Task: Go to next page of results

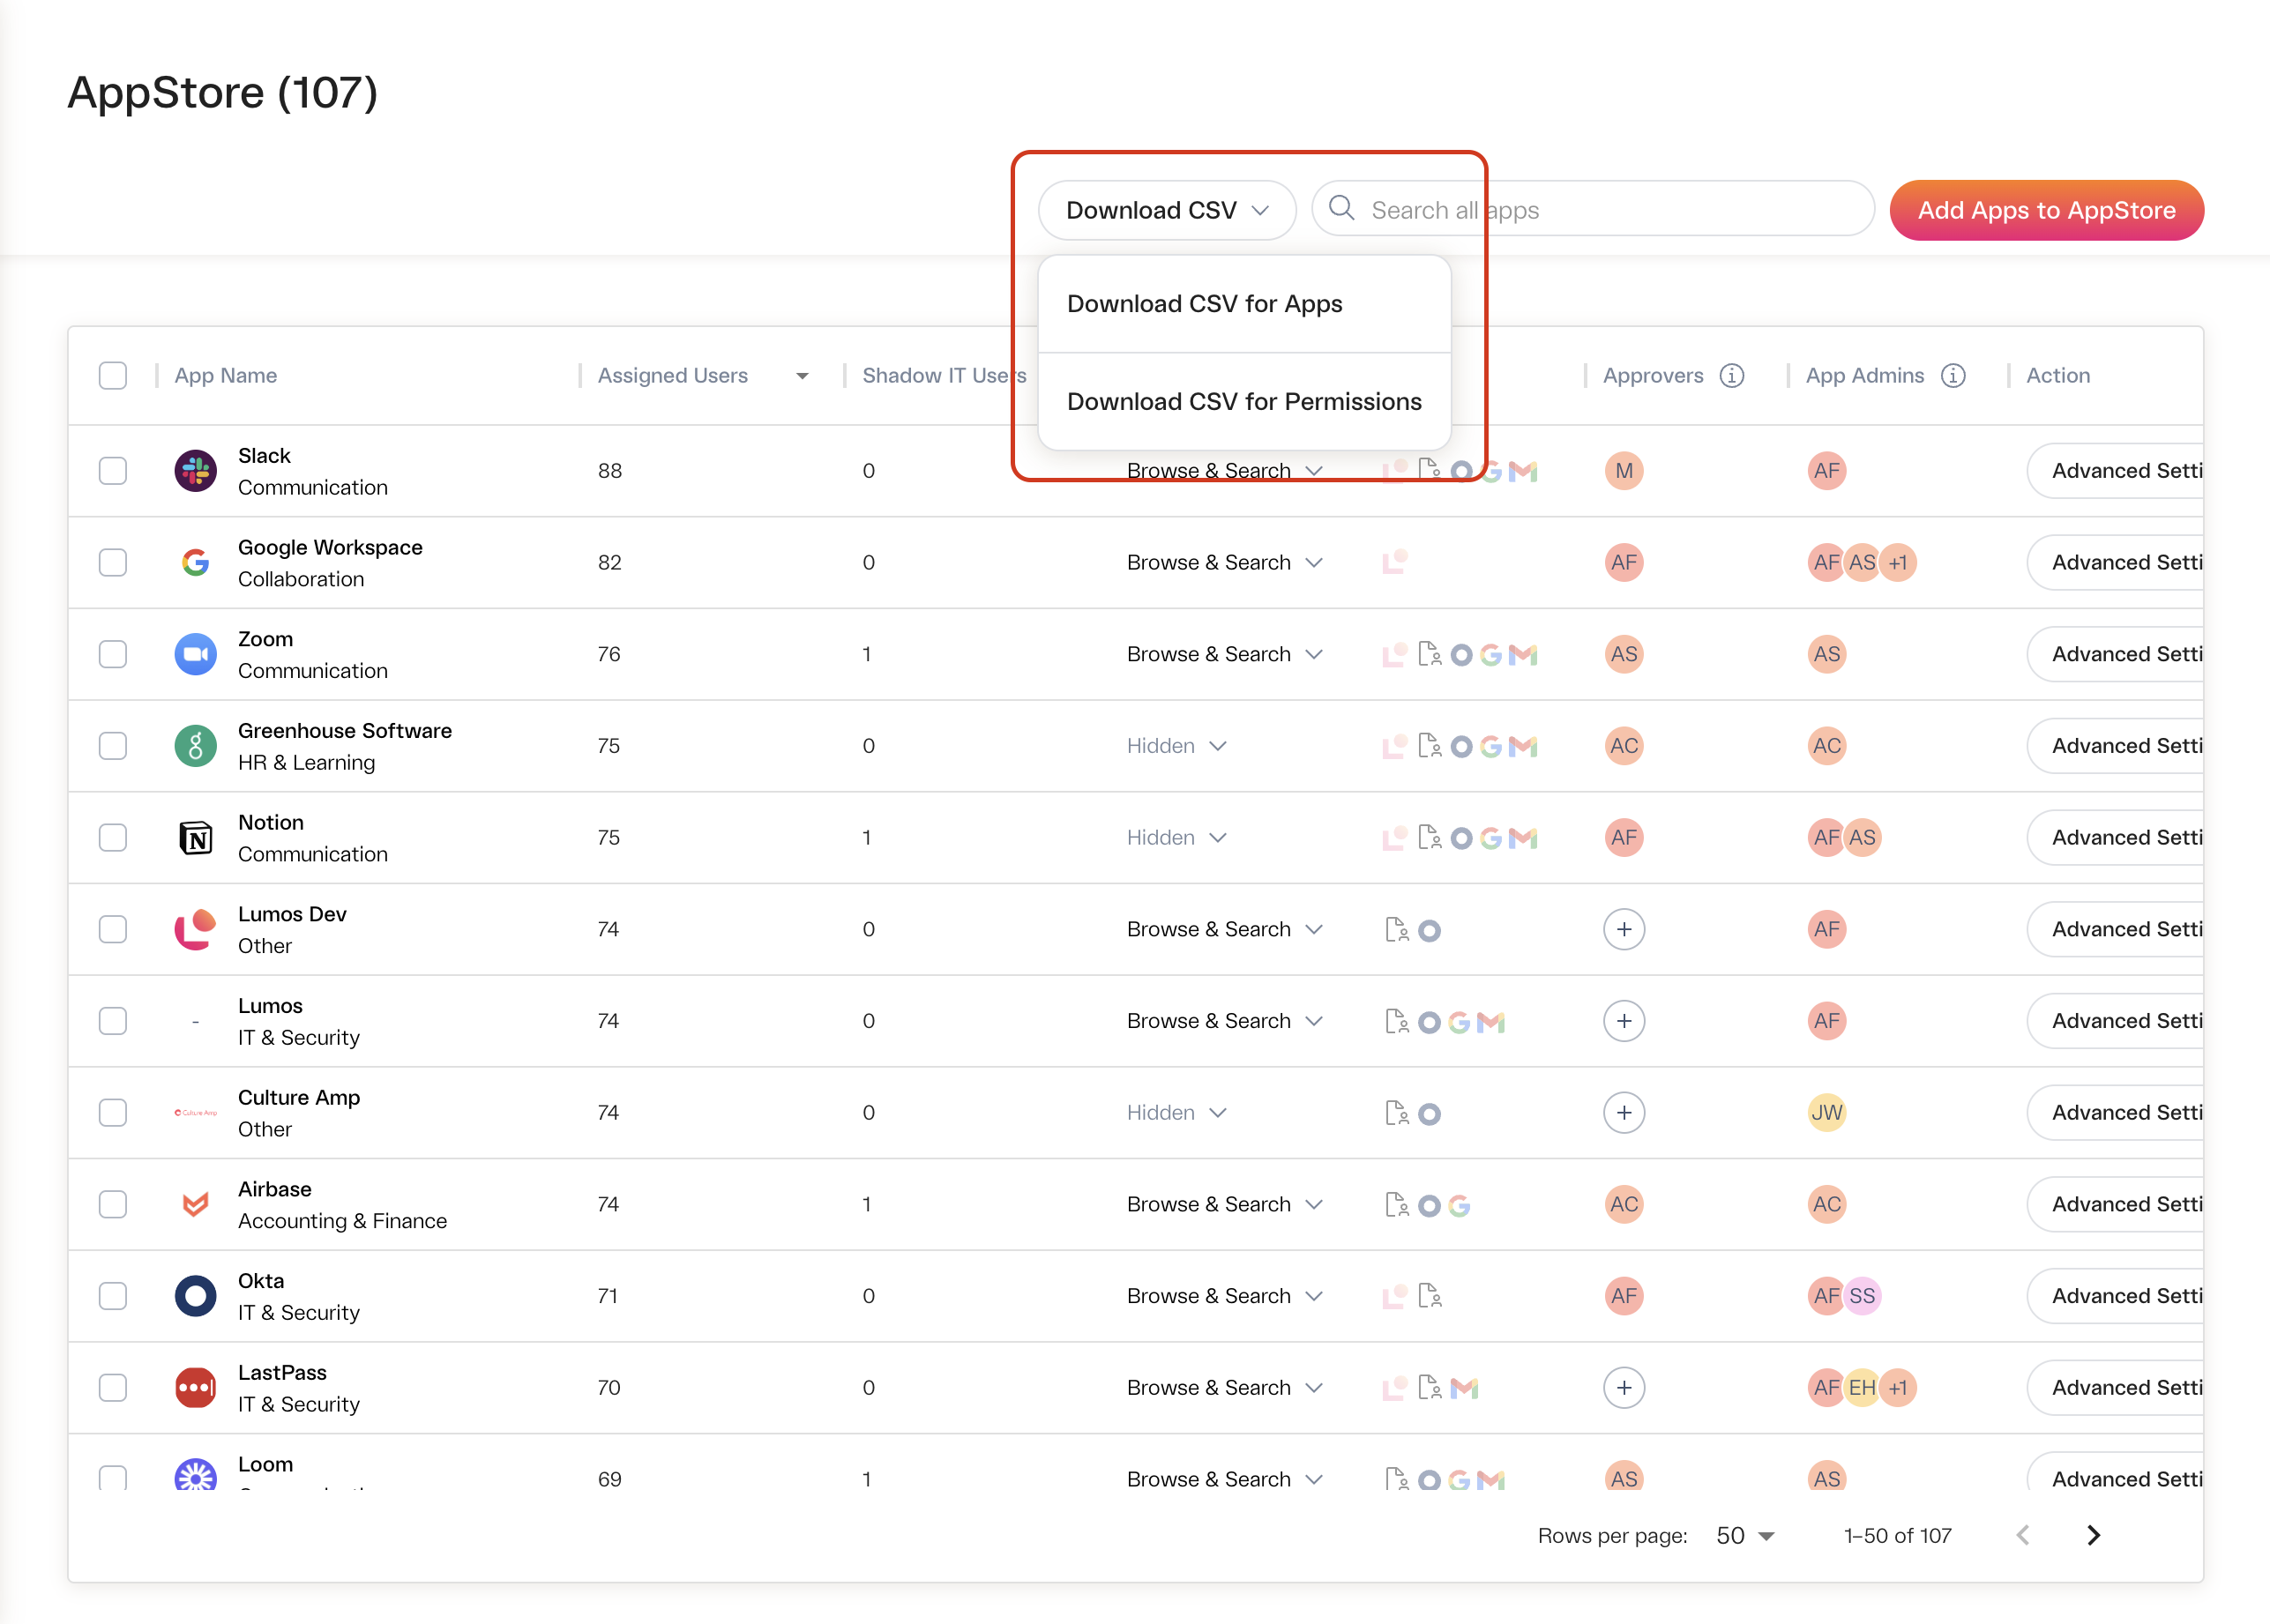Action: coord(2094,1536)
